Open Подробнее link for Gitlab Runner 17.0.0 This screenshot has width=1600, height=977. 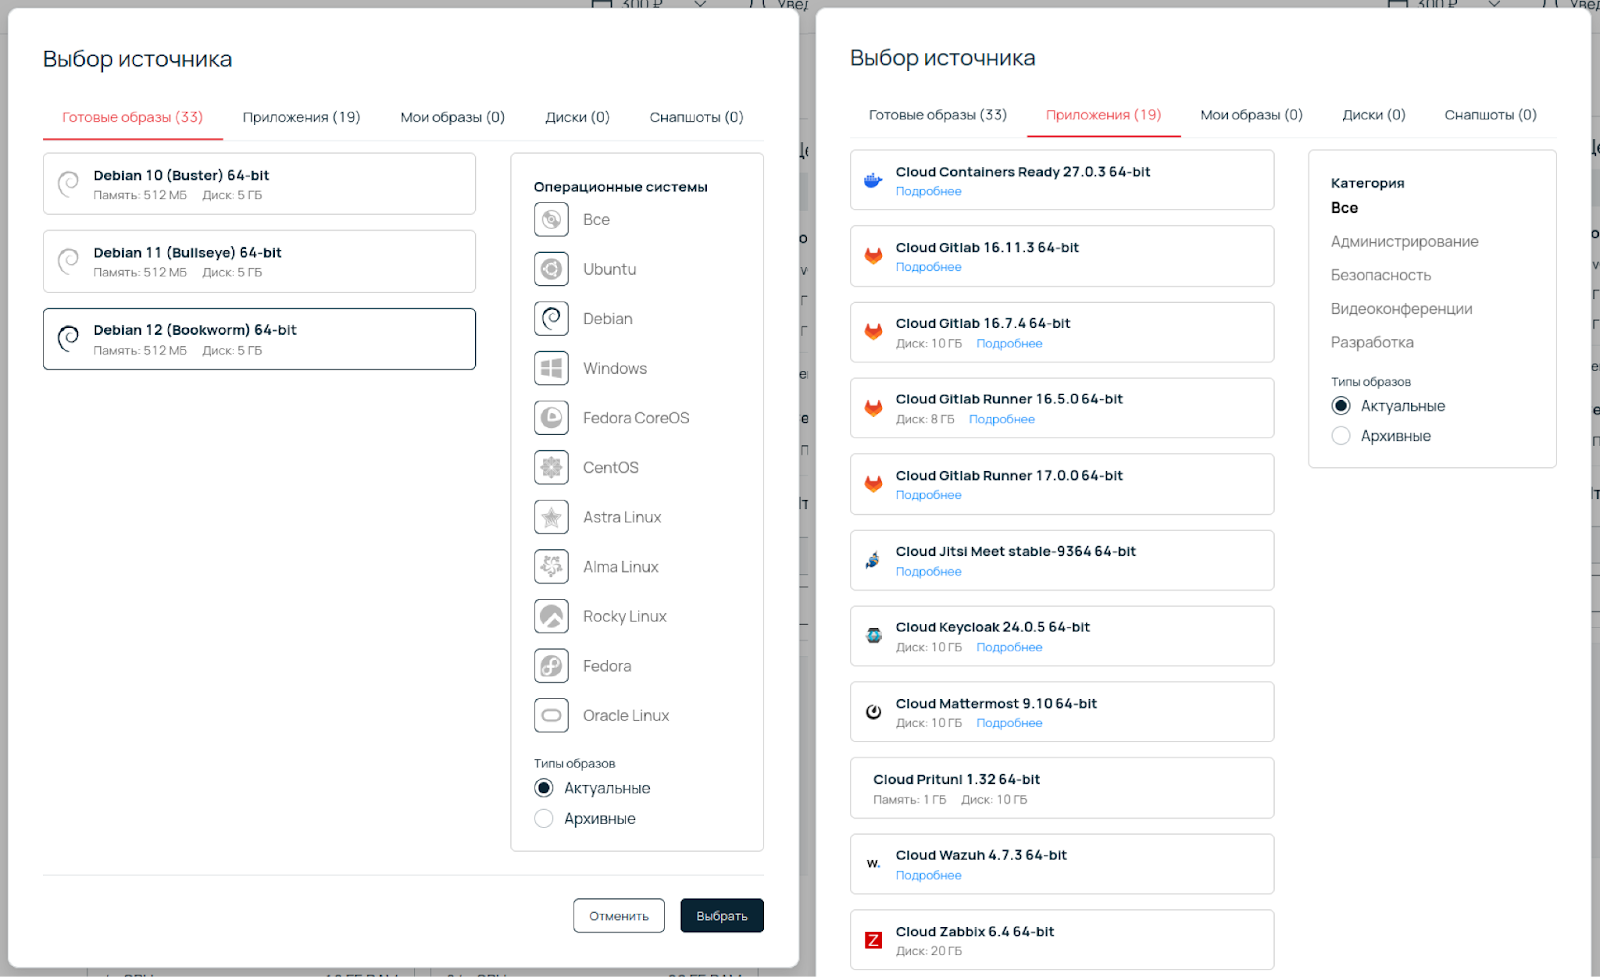pyautogui.click(x=928, y=495)
